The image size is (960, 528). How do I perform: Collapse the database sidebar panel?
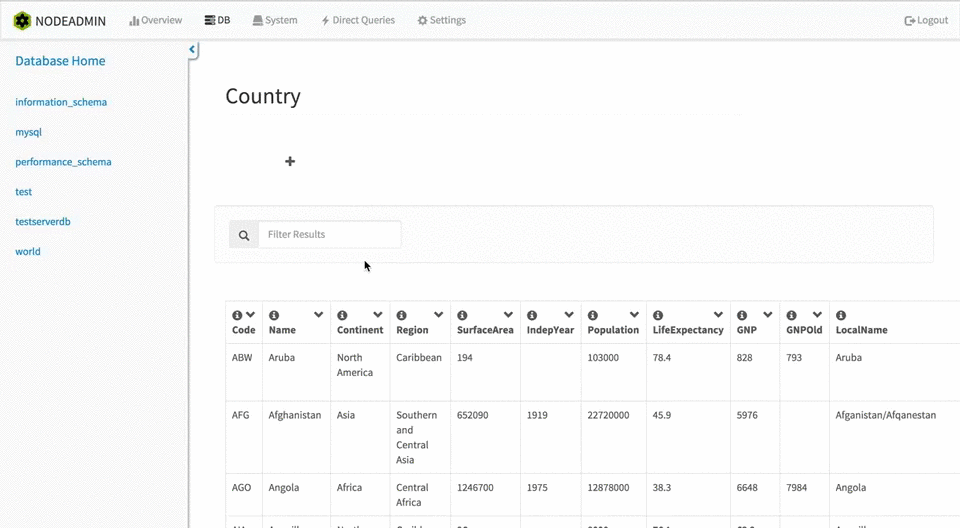pyautogui.click(x=192, y=50)
